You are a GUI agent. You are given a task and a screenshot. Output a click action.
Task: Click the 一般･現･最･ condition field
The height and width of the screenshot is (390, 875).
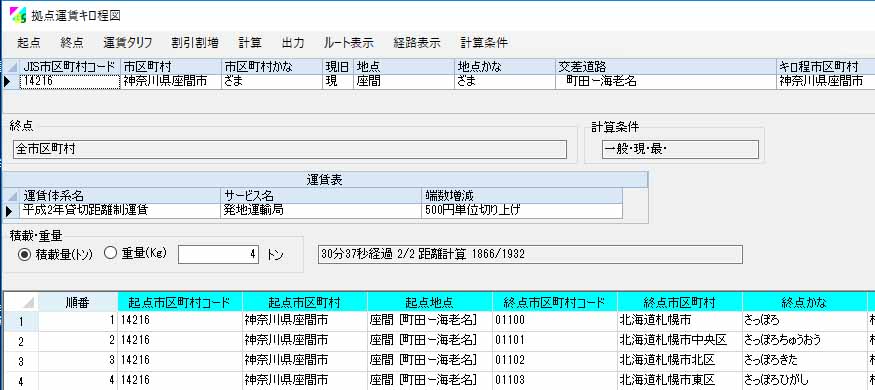pos(680,150)
